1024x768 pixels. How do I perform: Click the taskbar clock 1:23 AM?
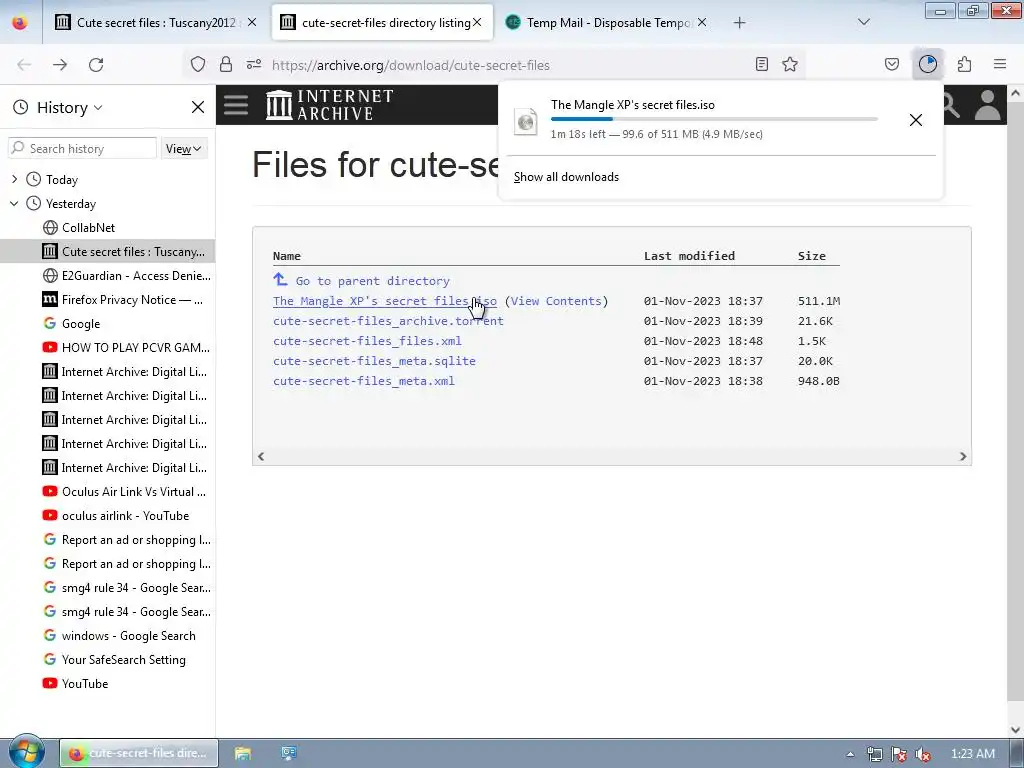(972, 754)
